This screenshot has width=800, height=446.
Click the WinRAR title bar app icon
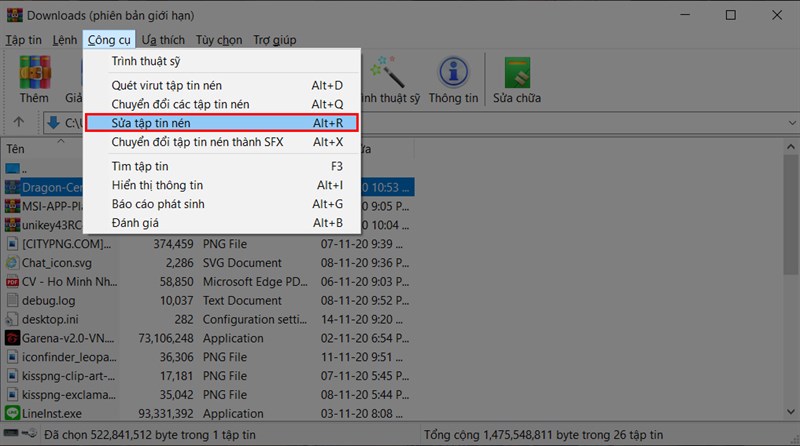point(14,15)
